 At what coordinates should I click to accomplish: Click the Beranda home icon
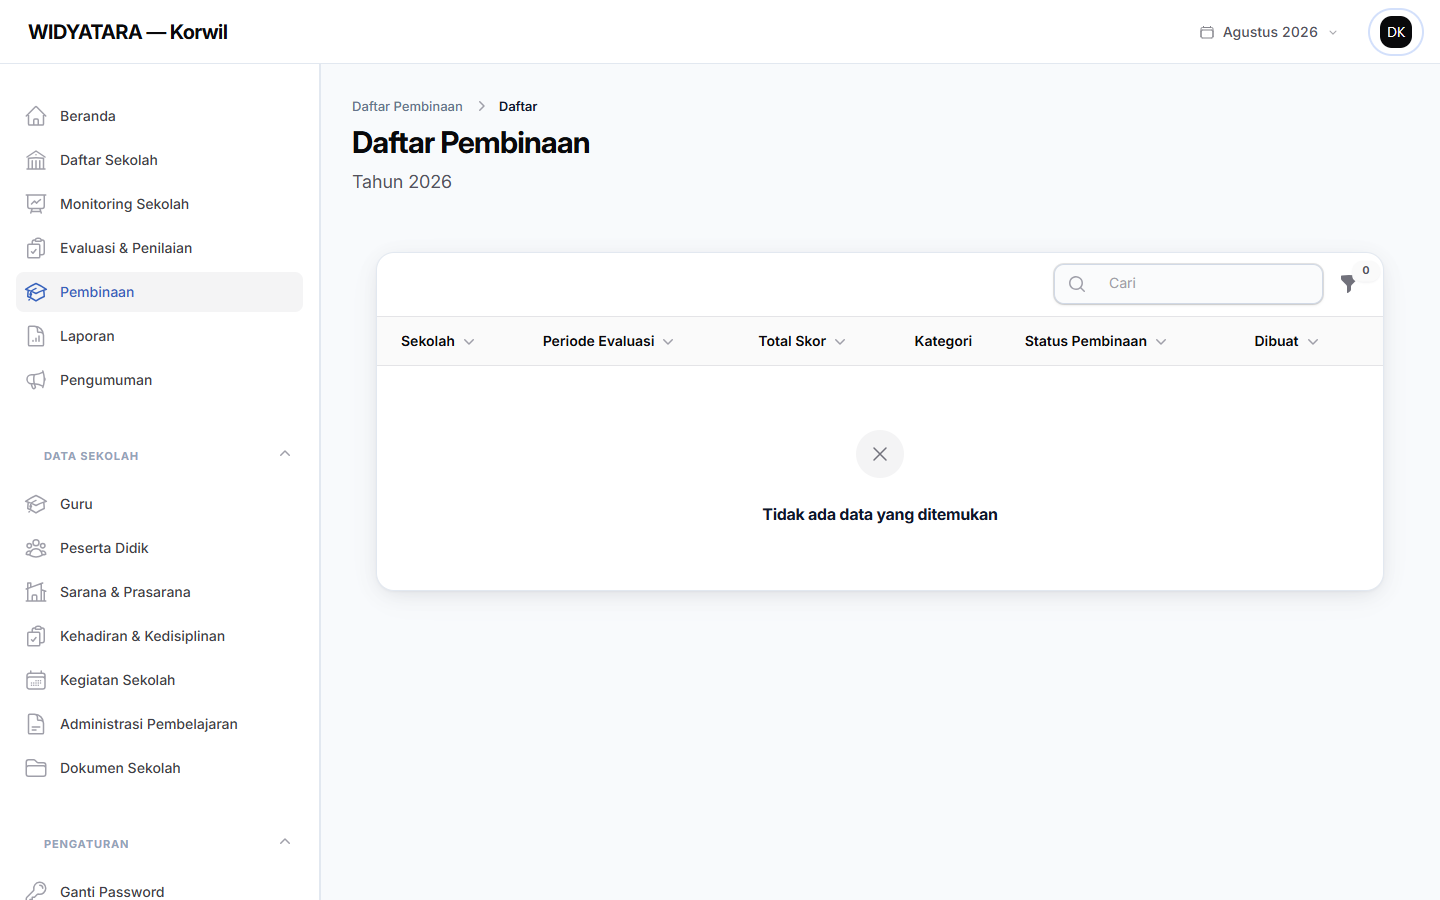(36, 116)
